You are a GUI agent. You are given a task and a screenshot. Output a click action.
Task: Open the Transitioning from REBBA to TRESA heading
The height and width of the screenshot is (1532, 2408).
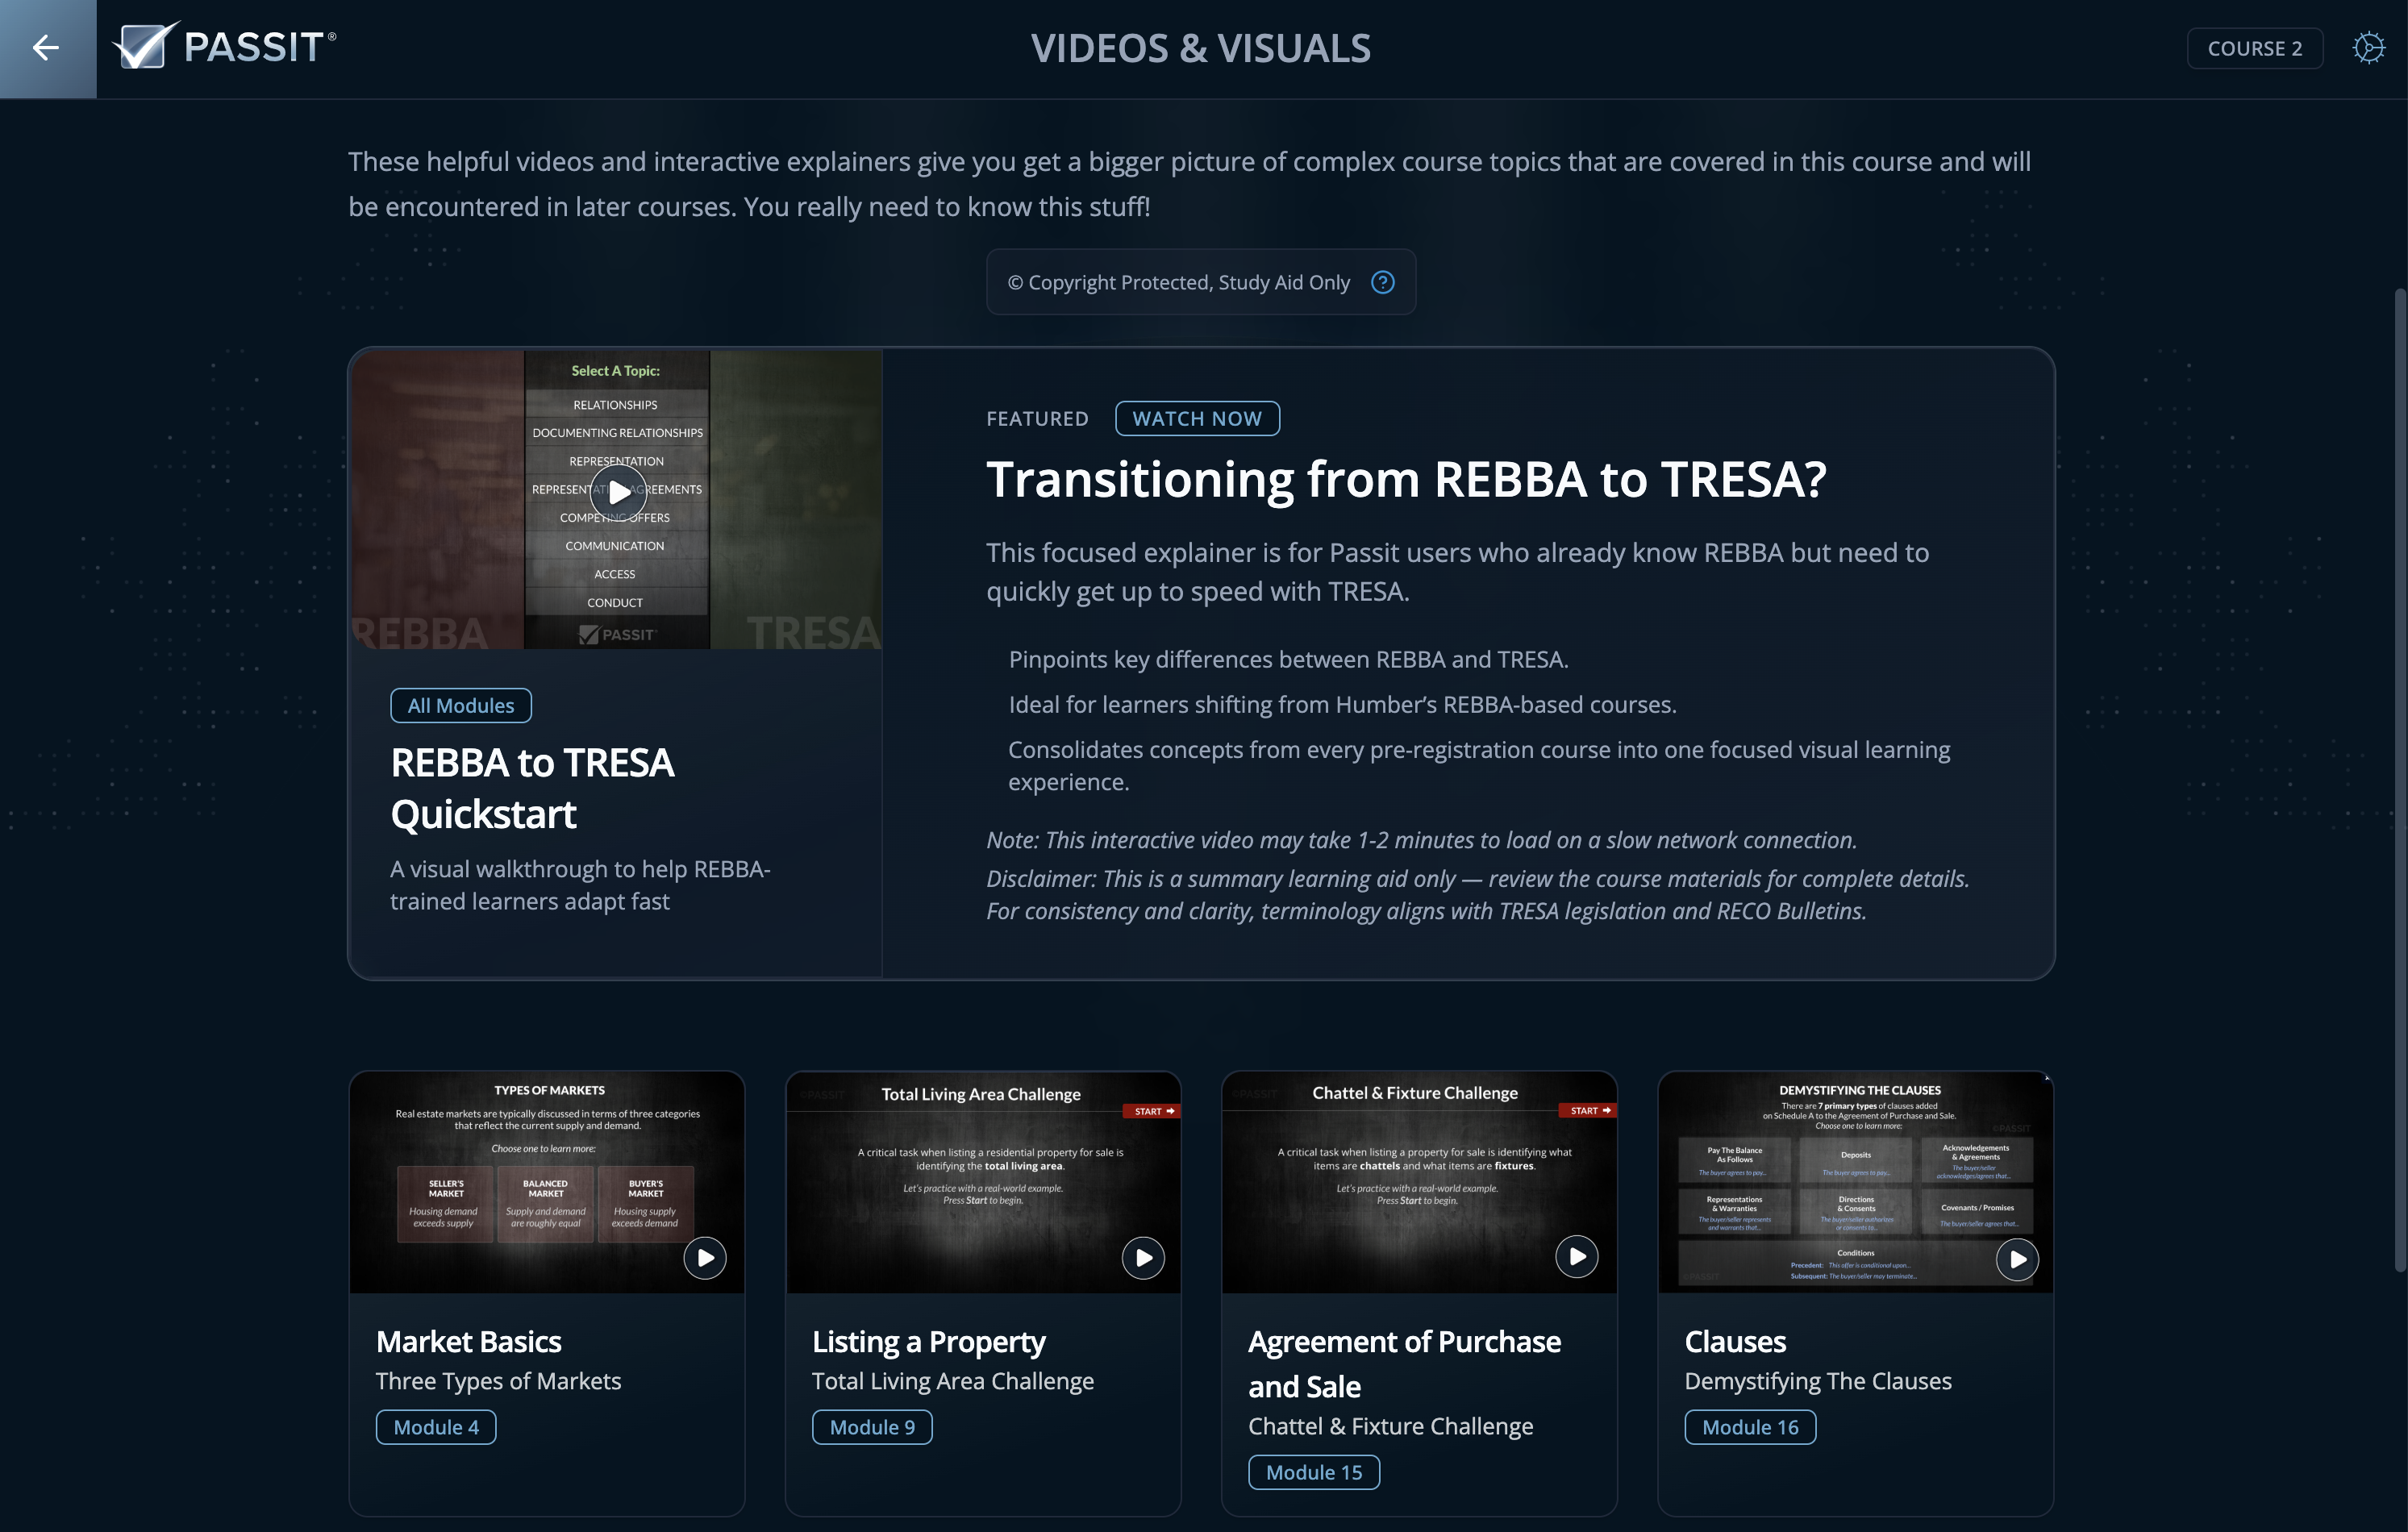coord(1406,480)
